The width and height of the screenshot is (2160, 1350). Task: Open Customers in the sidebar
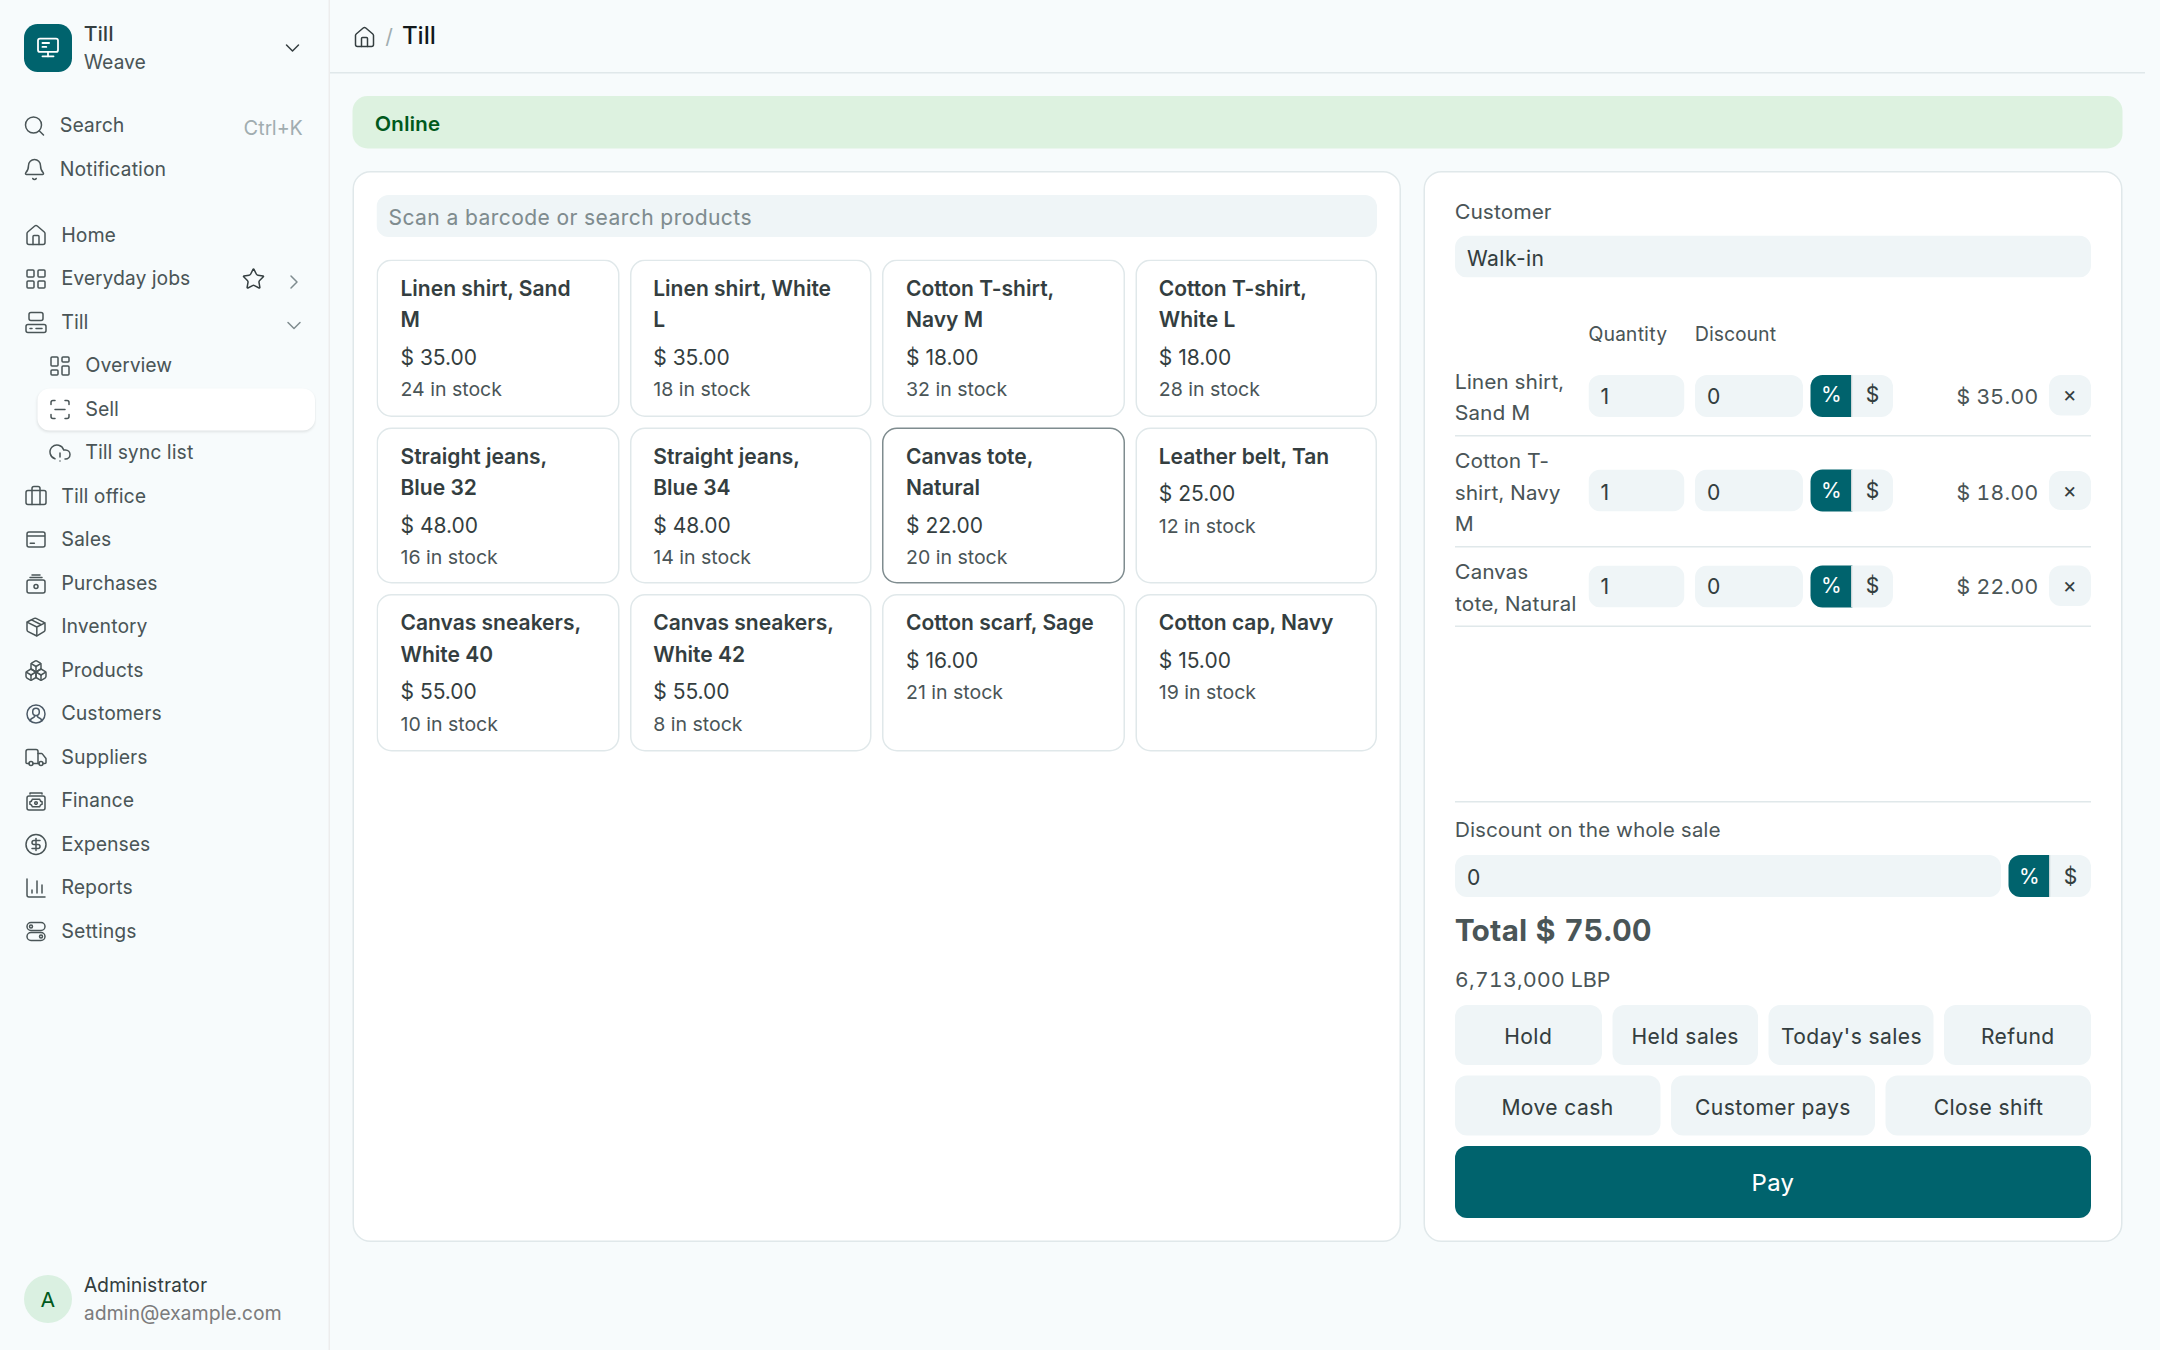coord(164,713)
